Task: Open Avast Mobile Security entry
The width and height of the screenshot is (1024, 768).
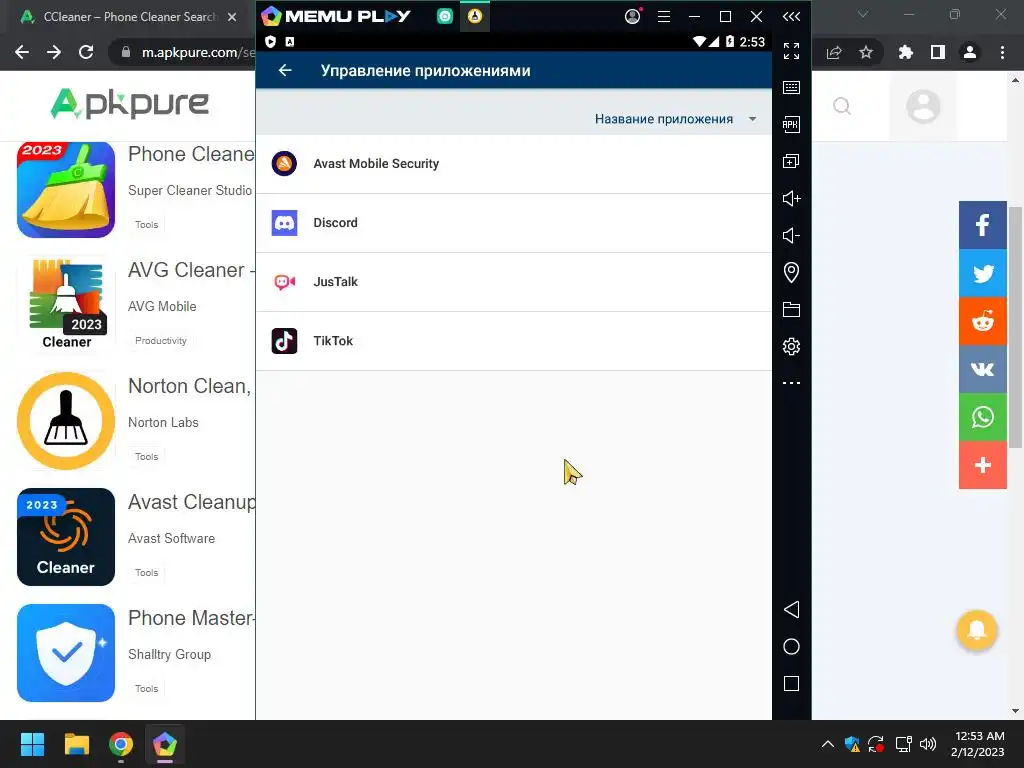Action: pos(514,164)
